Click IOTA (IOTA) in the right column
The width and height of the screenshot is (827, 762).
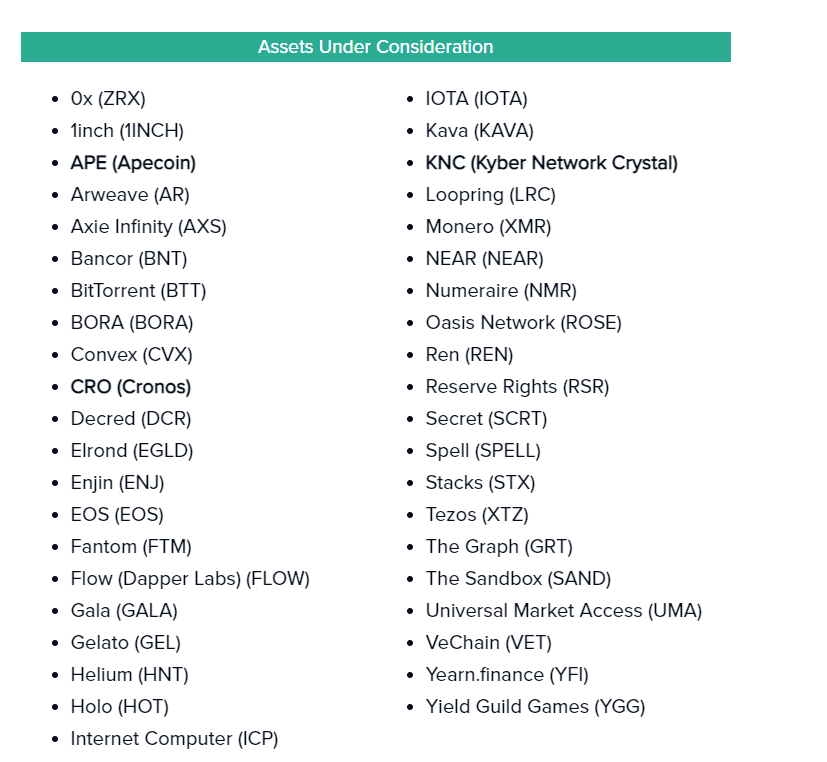click(x=476, y=99)
